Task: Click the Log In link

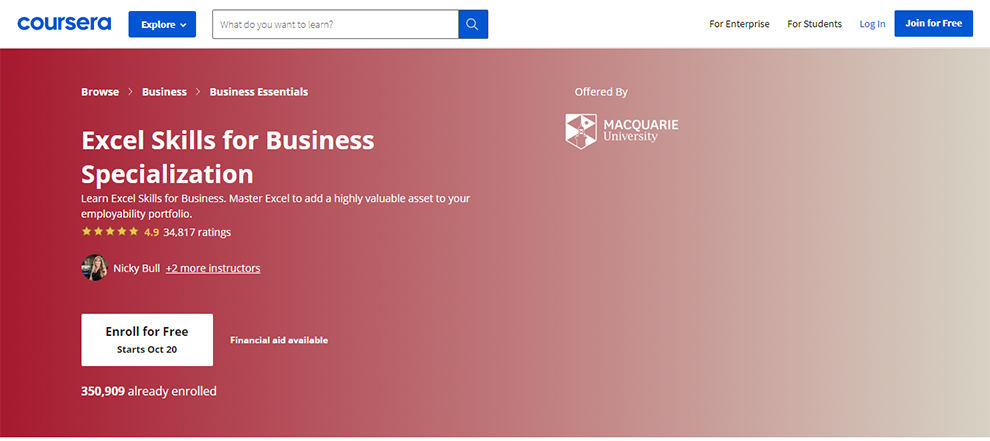Action: (x=872, y=24)
